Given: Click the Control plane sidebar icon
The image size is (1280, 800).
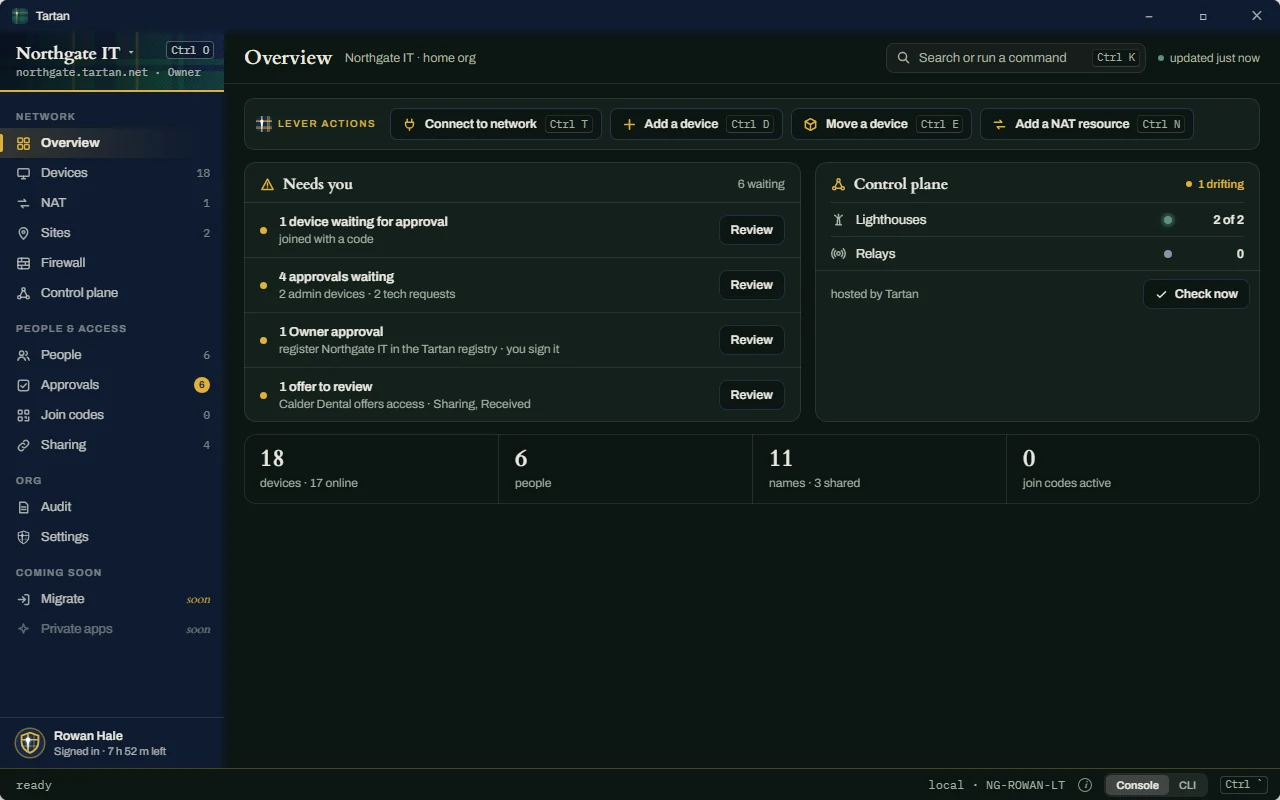Looking at the screenshot, I should (23, 293).
